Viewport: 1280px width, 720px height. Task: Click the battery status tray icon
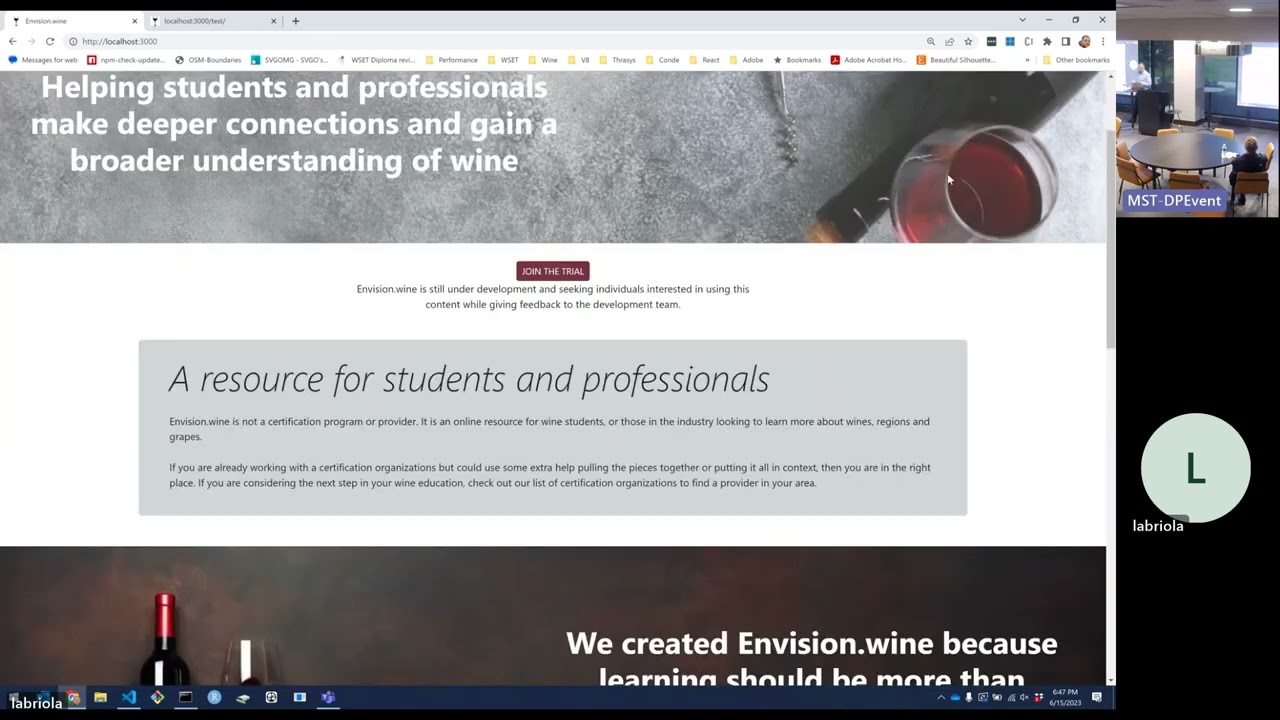(x=997, y=697)
